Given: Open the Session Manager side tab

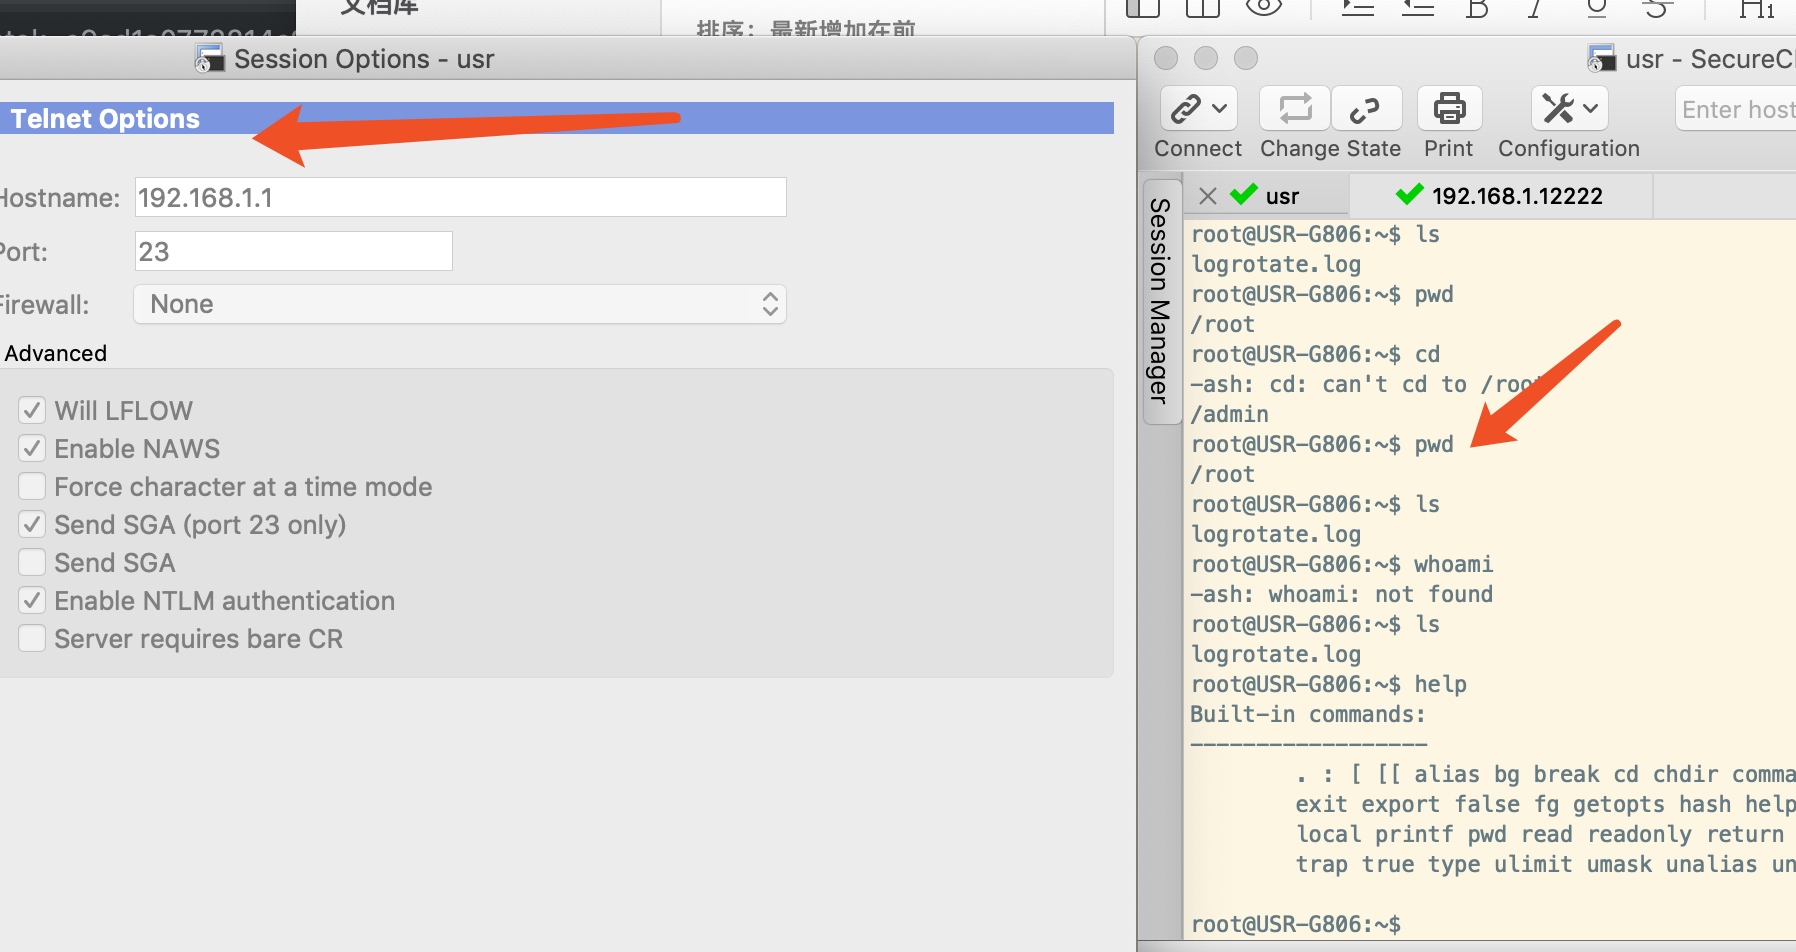Looking at the screenshot, I should pos(1160,300).
